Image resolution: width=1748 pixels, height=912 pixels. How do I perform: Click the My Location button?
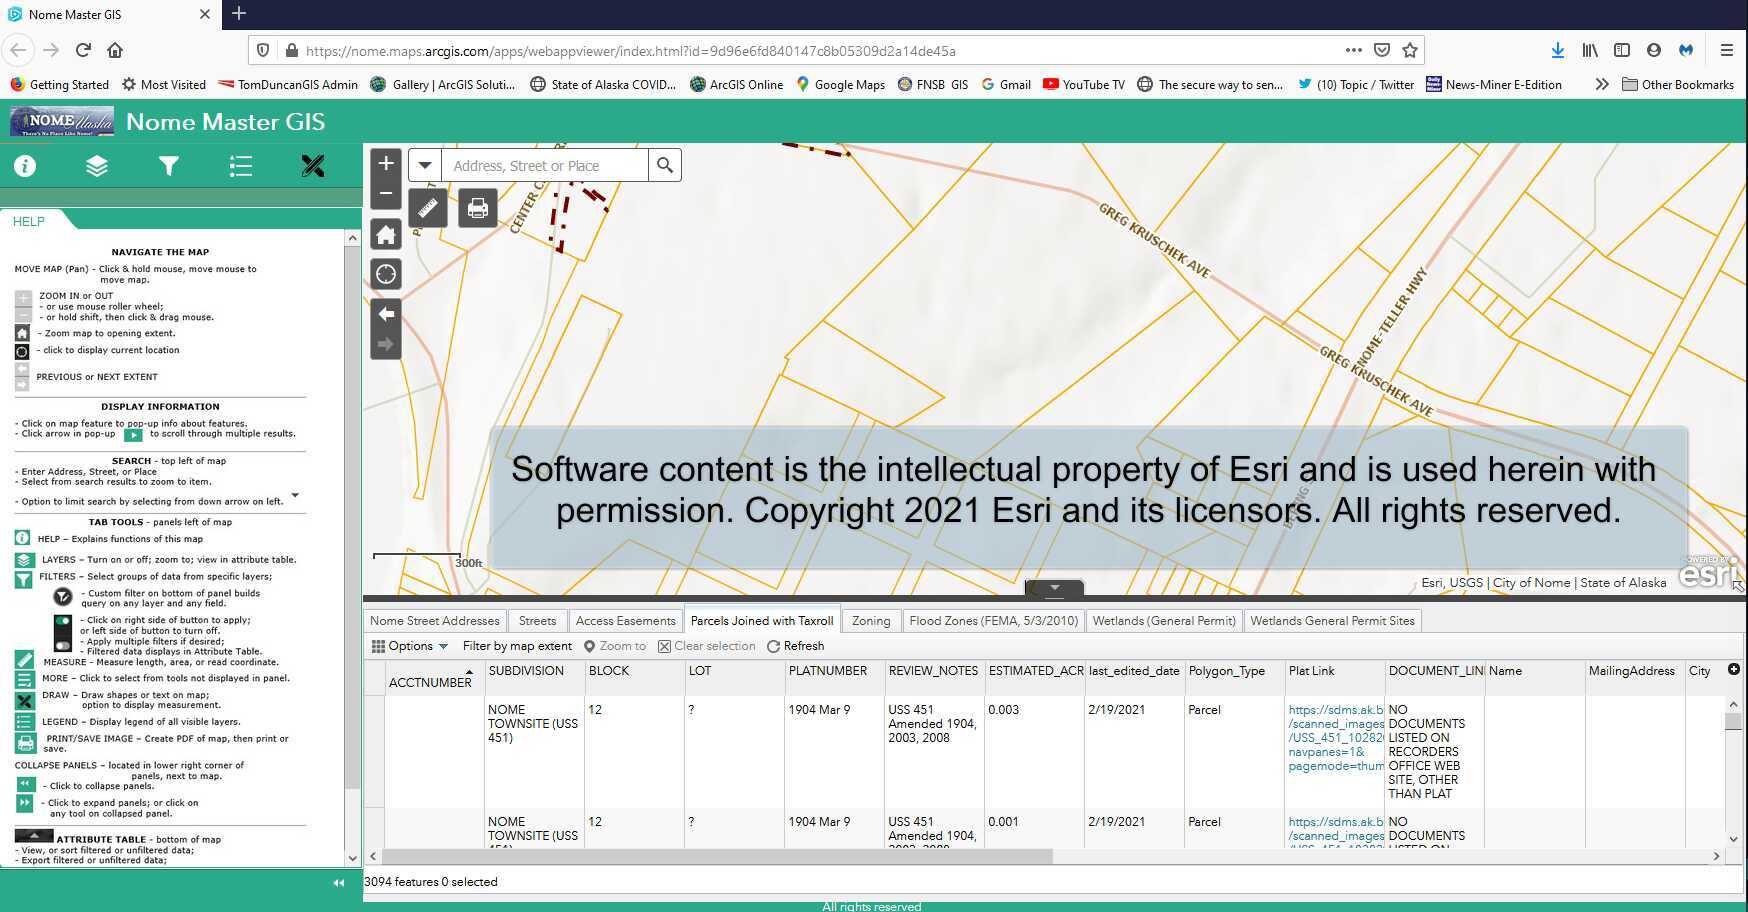(386, 274)
